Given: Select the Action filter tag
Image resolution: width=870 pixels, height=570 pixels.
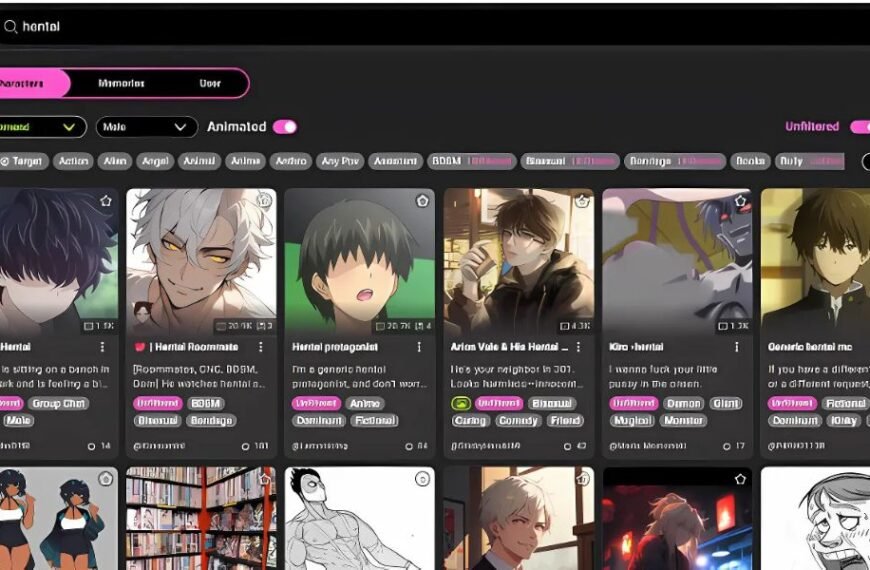Looking at the screenshot, I should click(x=73, y=162).
